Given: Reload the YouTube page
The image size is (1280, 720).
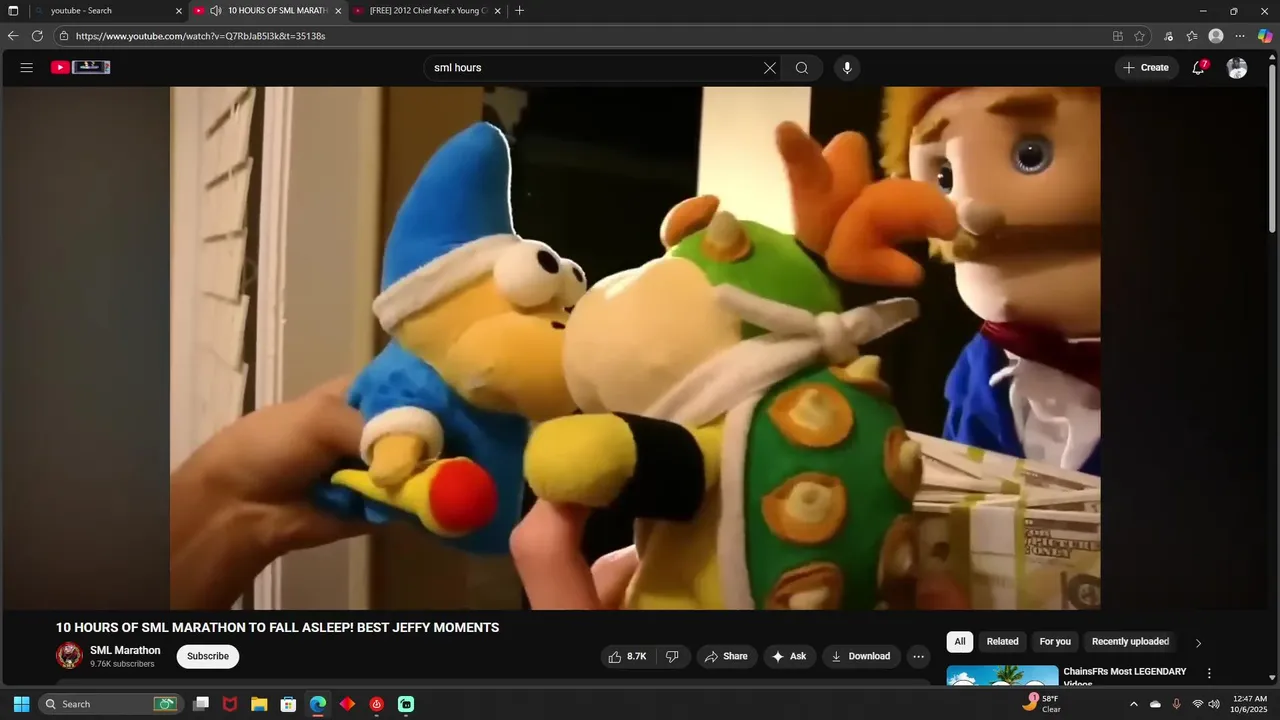Looking at the screenshot, I should 37,36.
